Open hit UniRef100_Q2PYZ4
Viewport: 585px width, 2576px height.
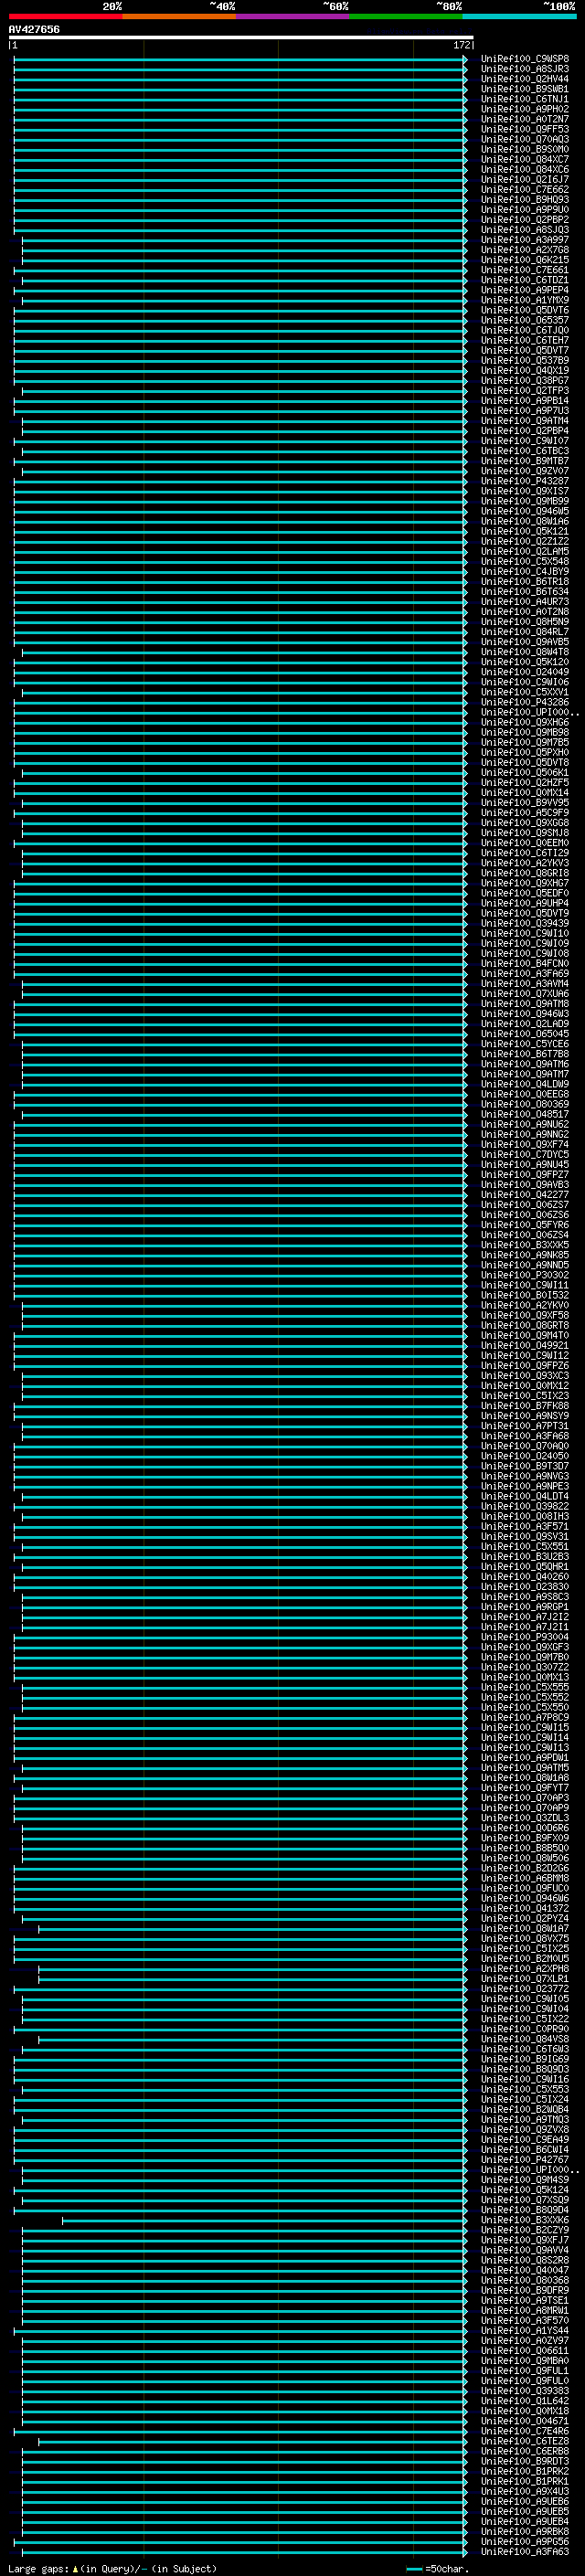pos(525,1918)
